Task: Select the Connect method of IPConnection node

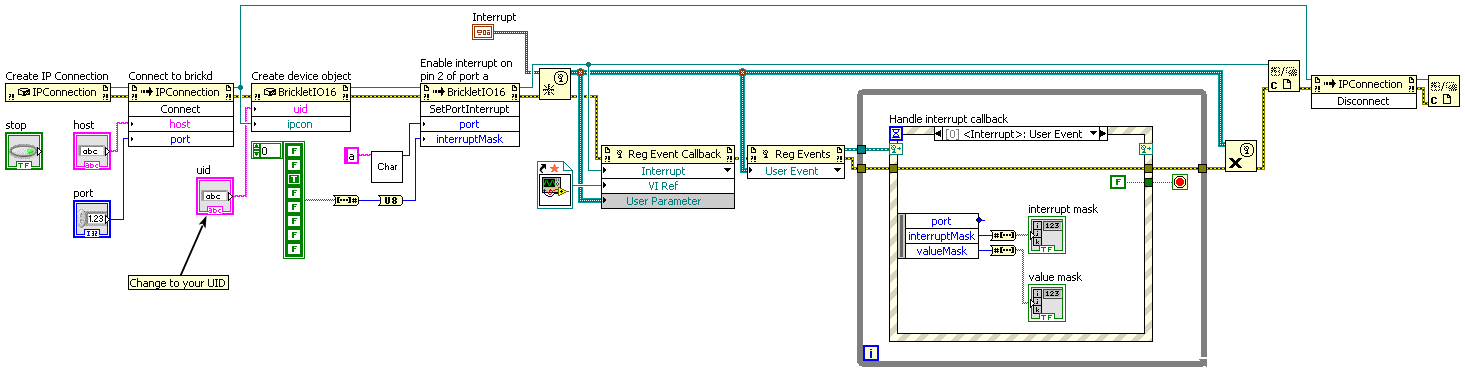Action: click(x=180, y=109)
